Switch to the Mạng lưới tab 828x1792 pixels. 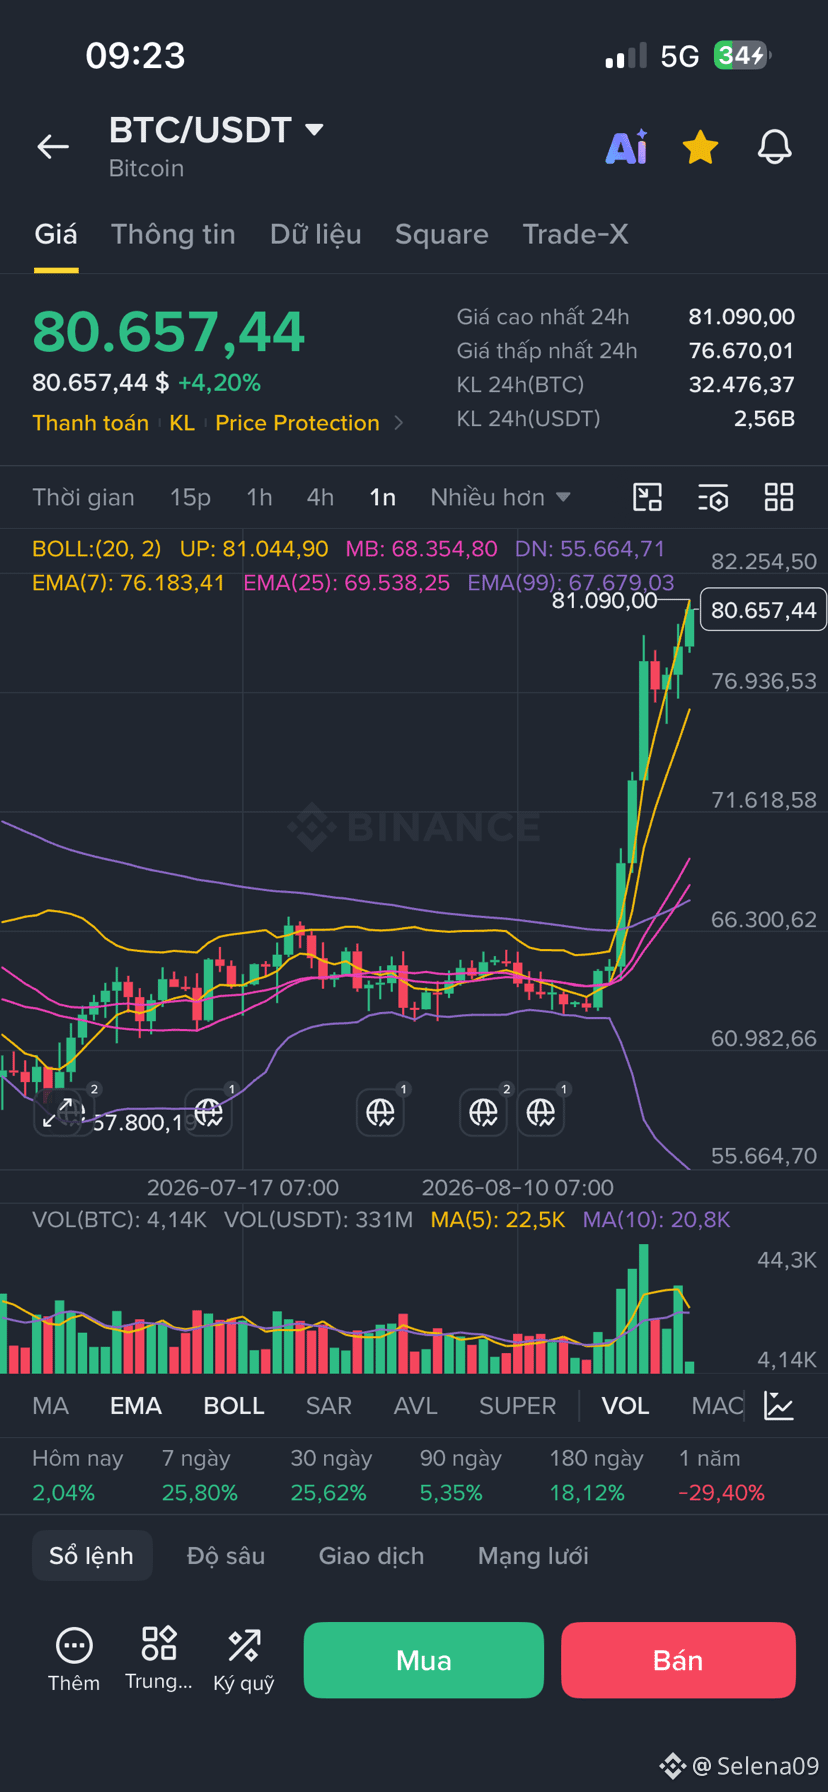(533, 1555)
